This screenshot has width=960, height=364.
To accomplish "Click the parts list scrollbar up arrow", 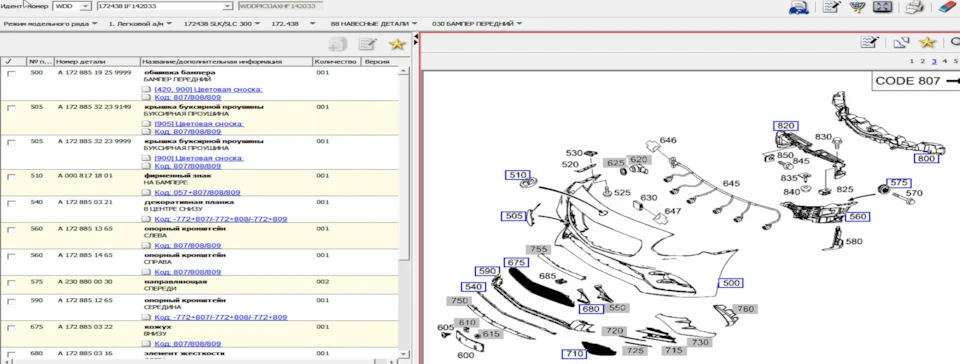I will tap(403, 71).
